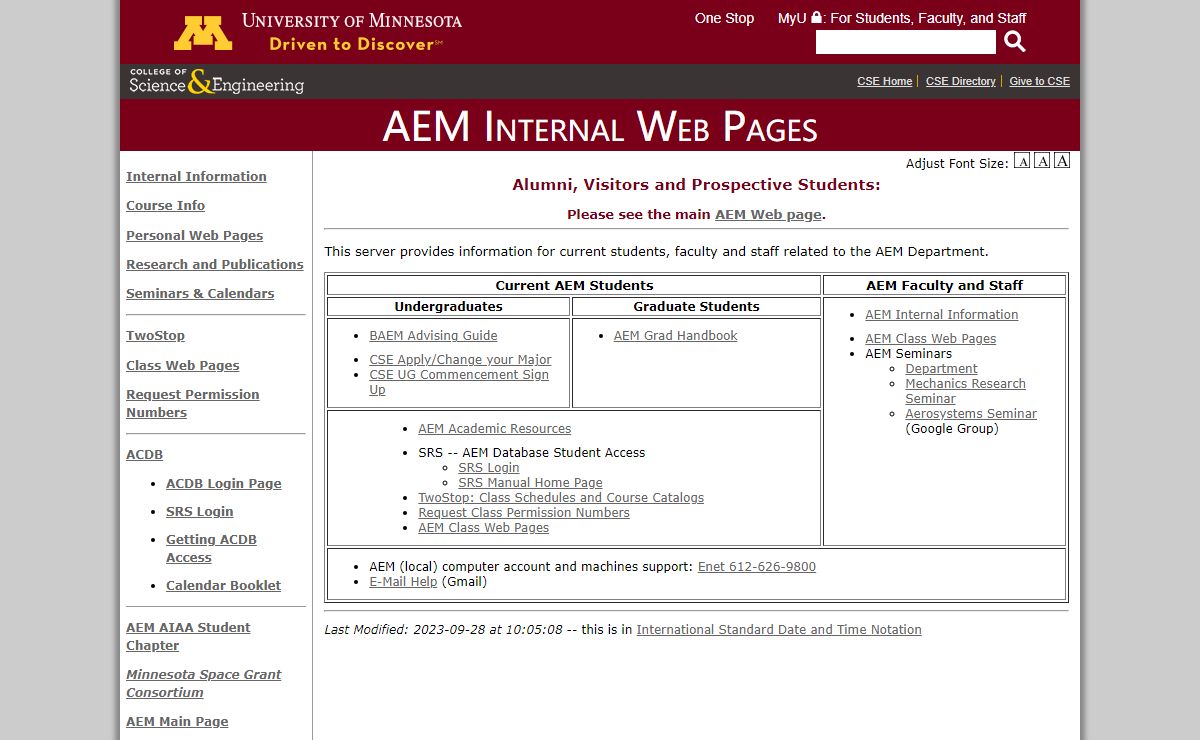Open BAEM Advising Guide
Image resolution: width=1200 pixels, height=740 pixels.
pos(433,336)
